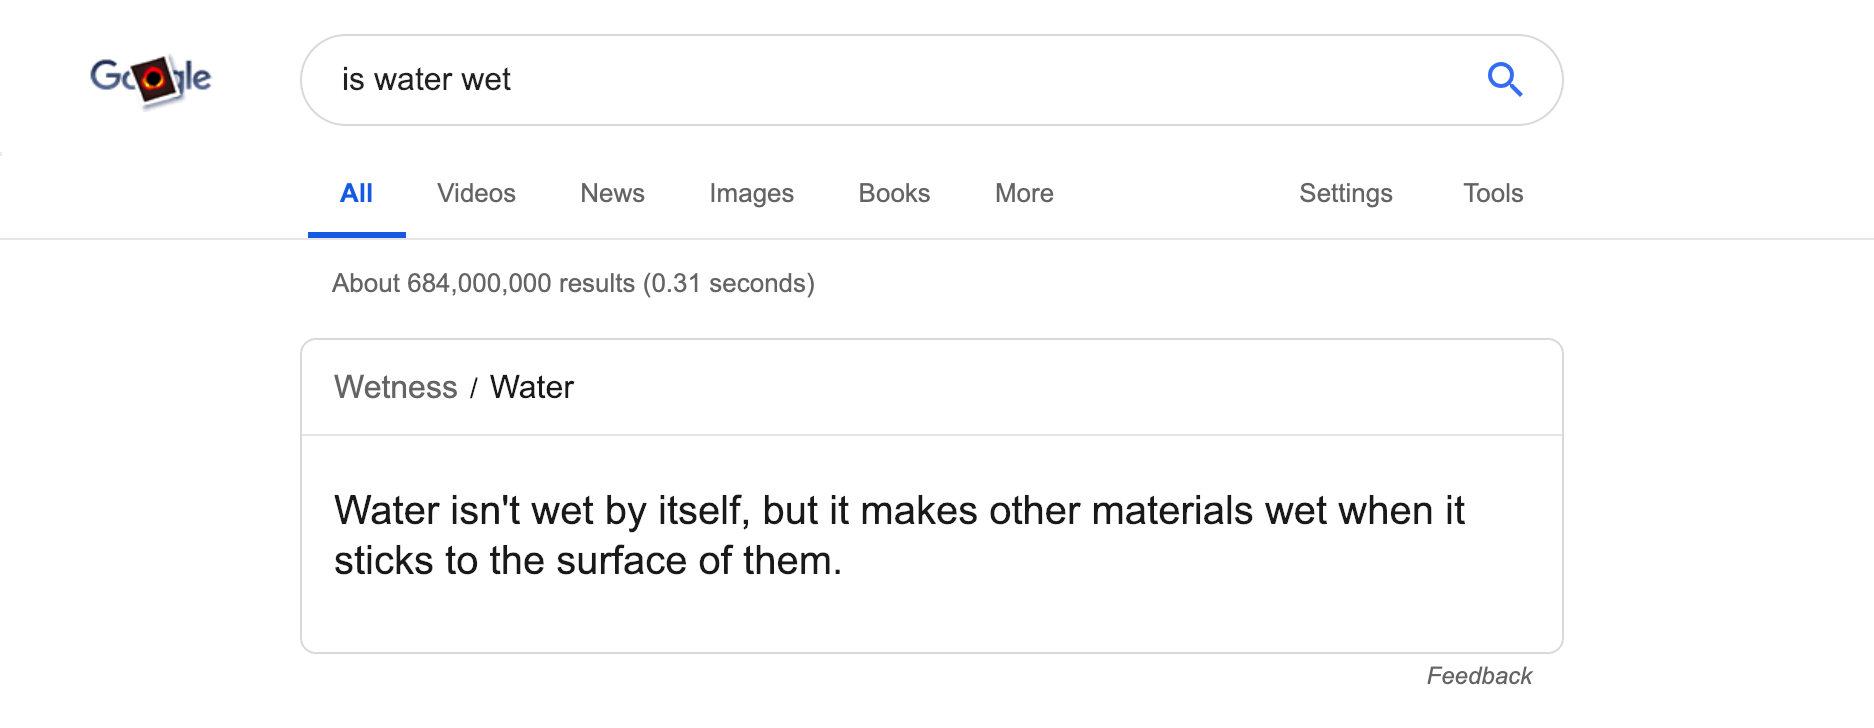Open the Settings dropdown menu

click(1345, 194)
